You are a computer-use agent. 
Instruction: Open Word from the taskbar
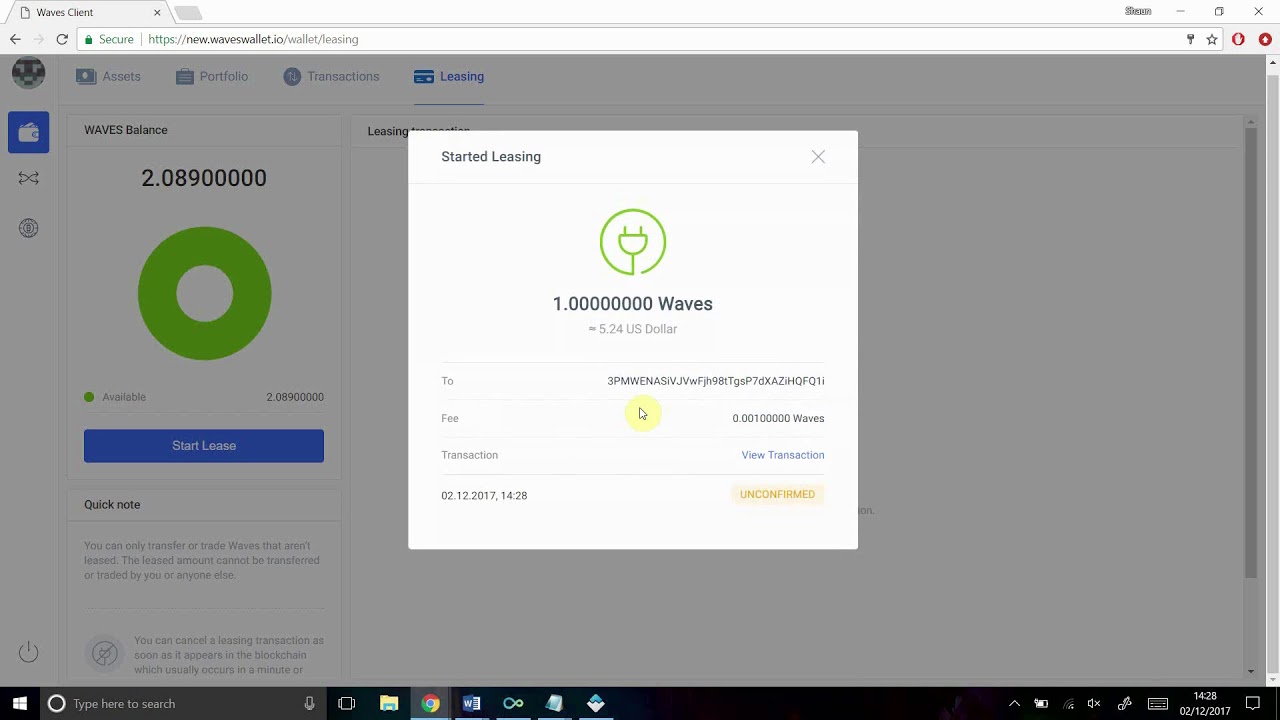(471, 703)
